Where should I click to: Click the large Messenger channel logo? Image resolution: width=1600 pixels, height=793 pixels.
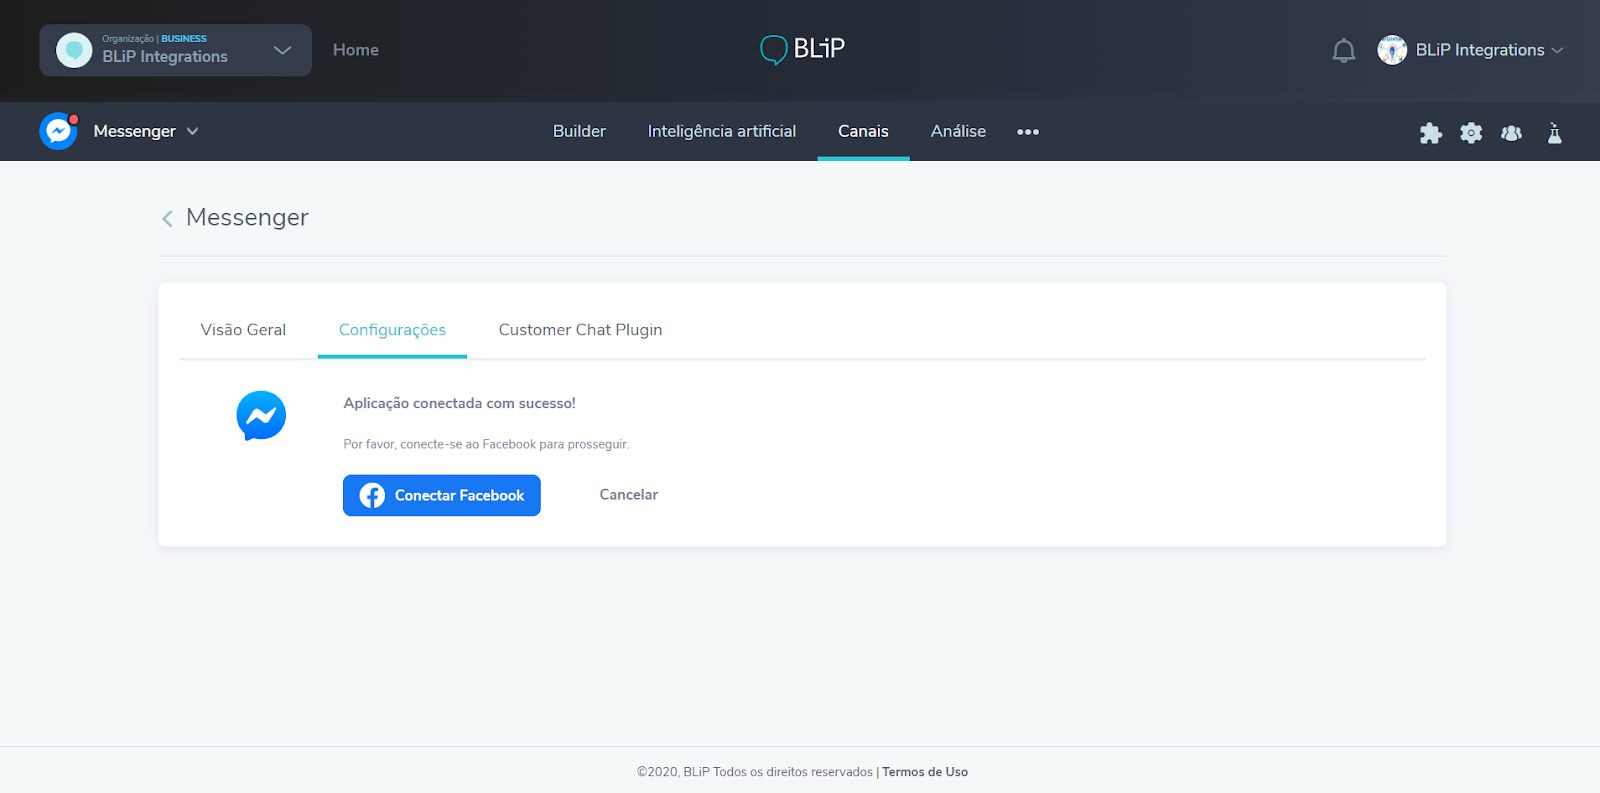pyautogui.click(x=261, y=416)
